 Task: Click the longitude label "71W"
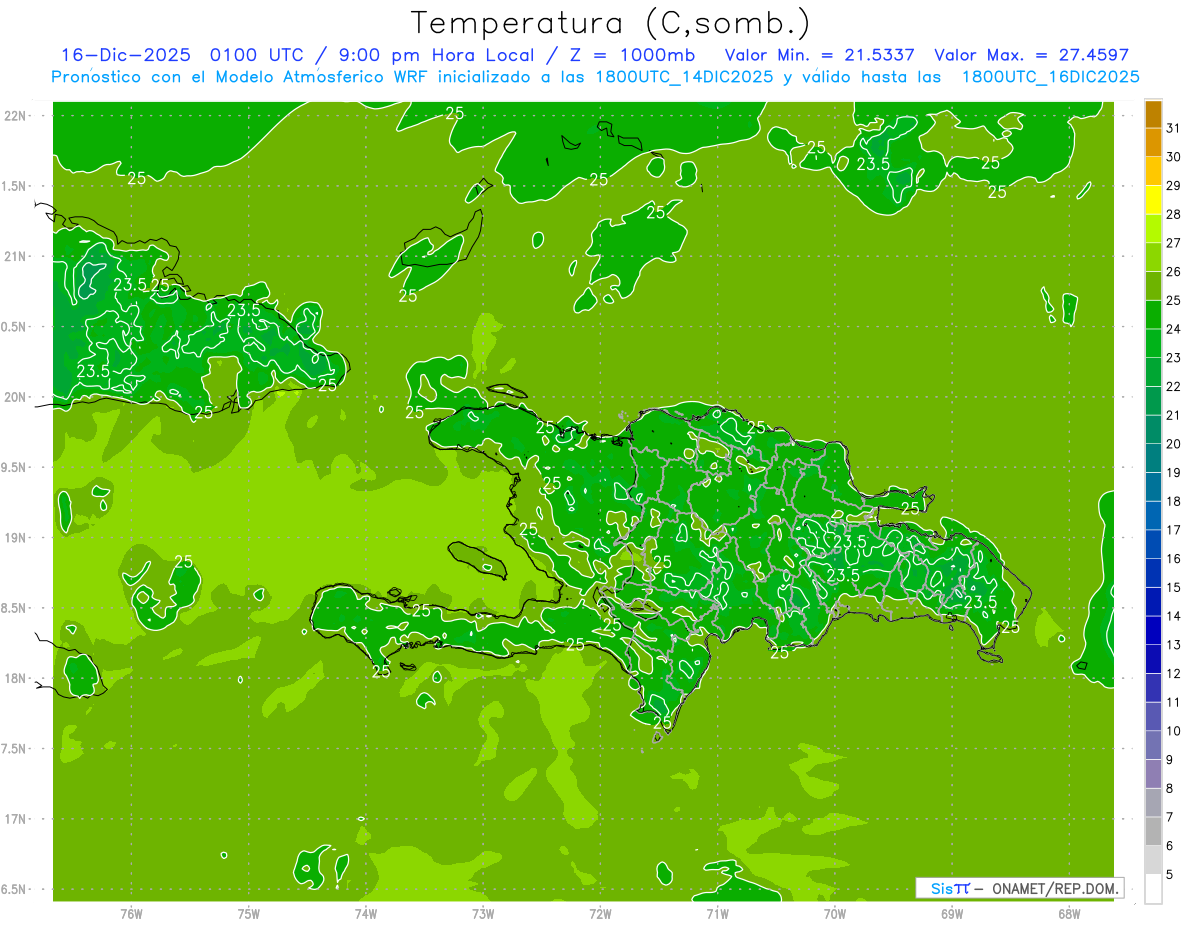(x=717, y=914)
